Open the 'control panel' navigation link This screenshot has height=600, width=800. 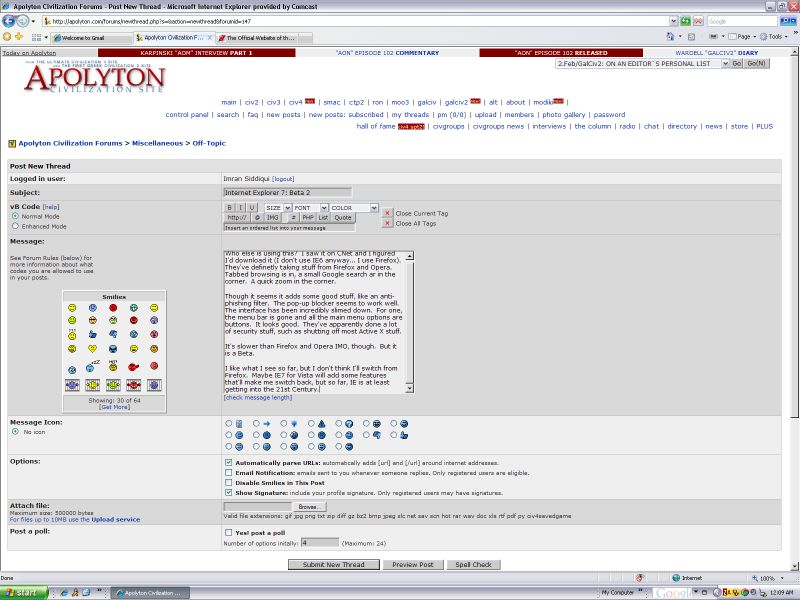click(x=187, y=115)
